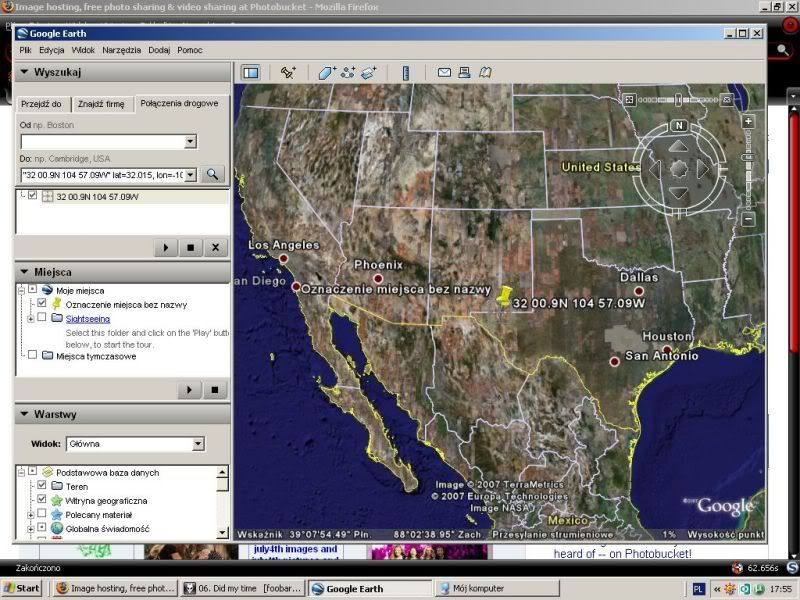
Task: Toggle Podstawowa baza danych checkbox
Action: [33, 471]
